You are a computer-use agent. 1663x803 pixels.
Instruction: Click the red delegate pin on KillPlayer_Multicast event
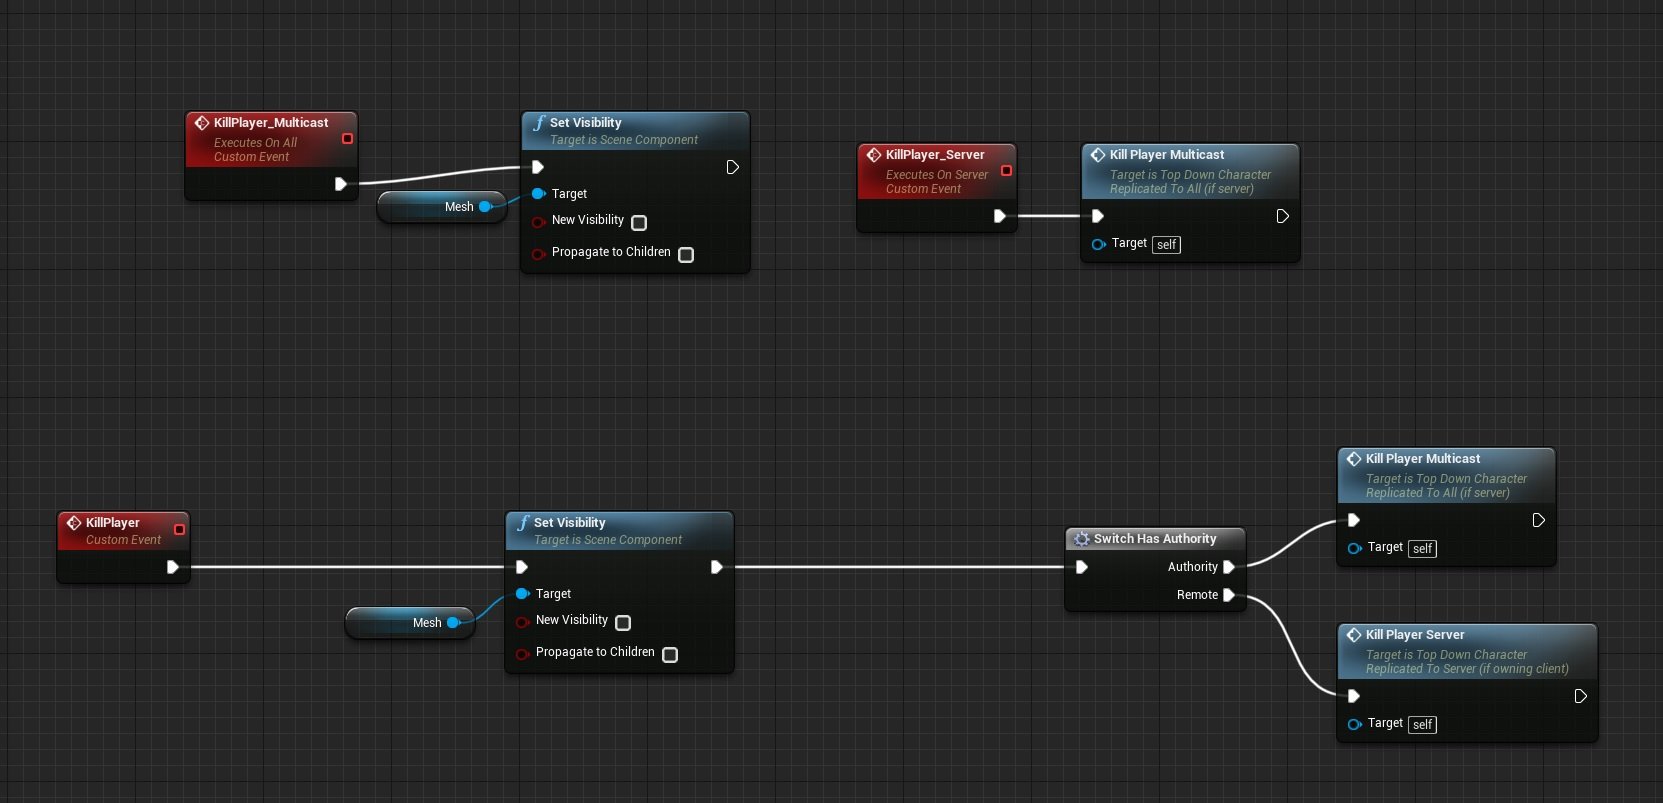[348, 139]
